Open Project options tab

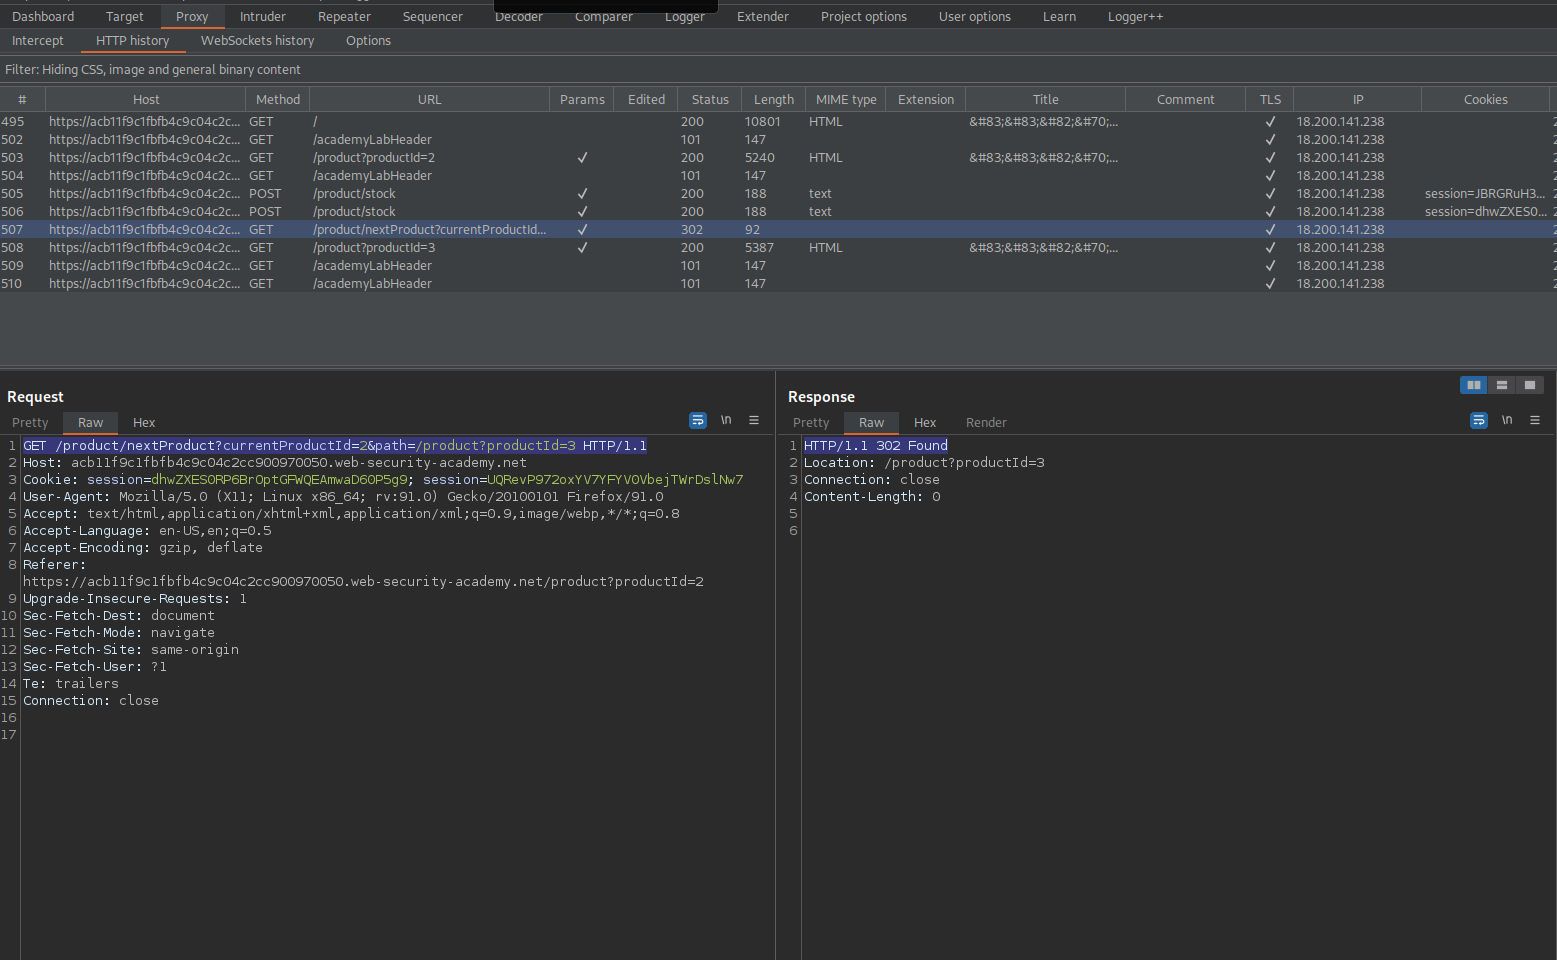[x=864, y=17]
